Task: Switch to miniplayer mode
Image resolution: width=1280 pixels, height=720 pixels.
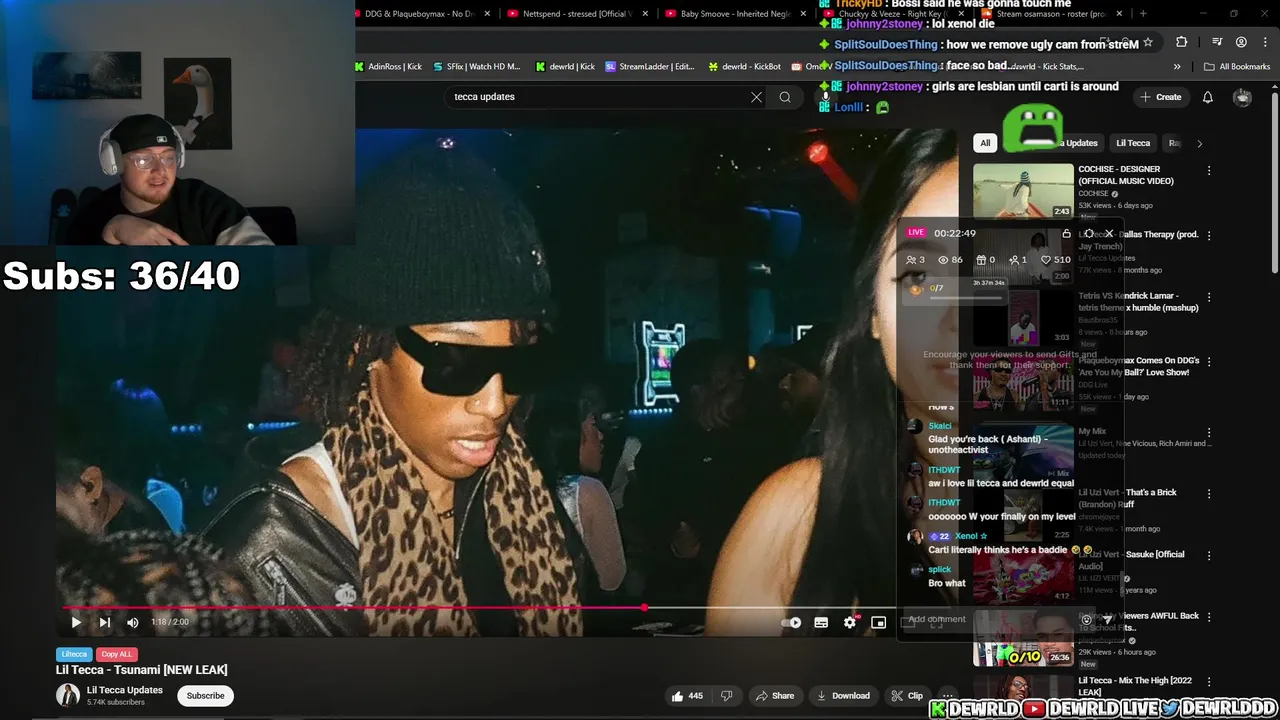Action: point(878,622)
